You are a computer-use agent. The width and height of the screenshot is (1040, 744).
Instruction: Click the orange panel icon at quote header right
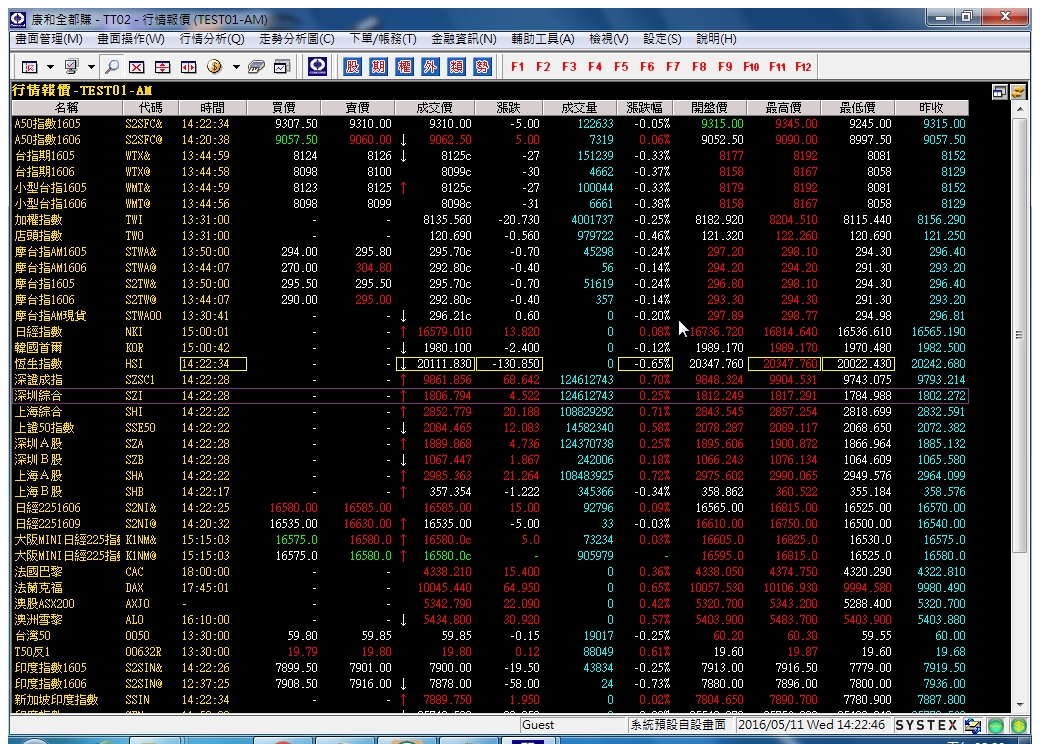[x=1018, y=92]
